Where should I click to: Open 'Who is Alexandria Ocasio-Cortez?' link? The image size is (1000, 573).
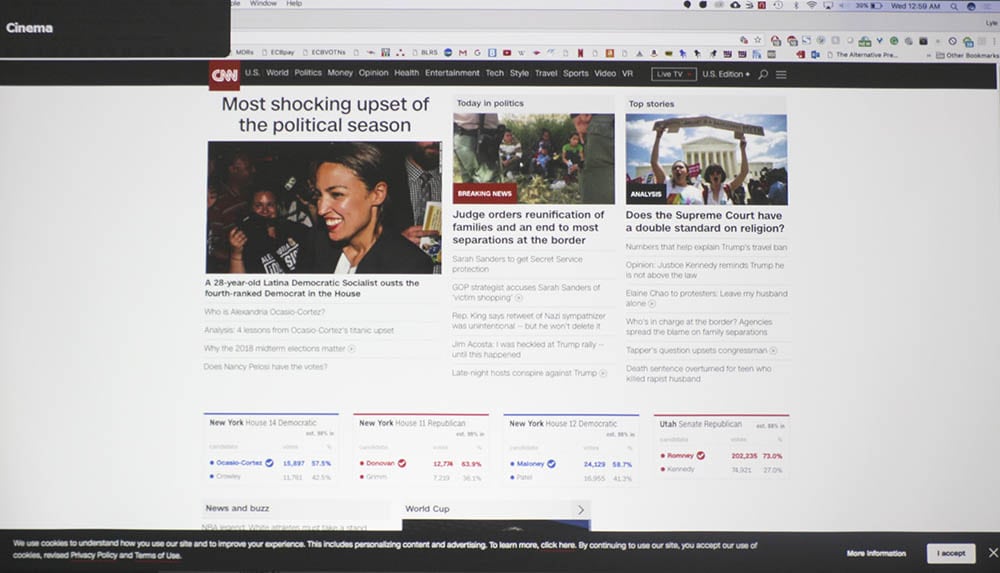[264, 312]
